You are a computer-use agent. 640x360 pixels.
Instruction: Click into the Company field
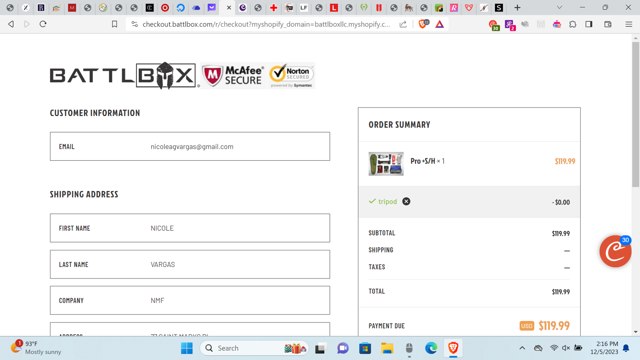point(190,300)
